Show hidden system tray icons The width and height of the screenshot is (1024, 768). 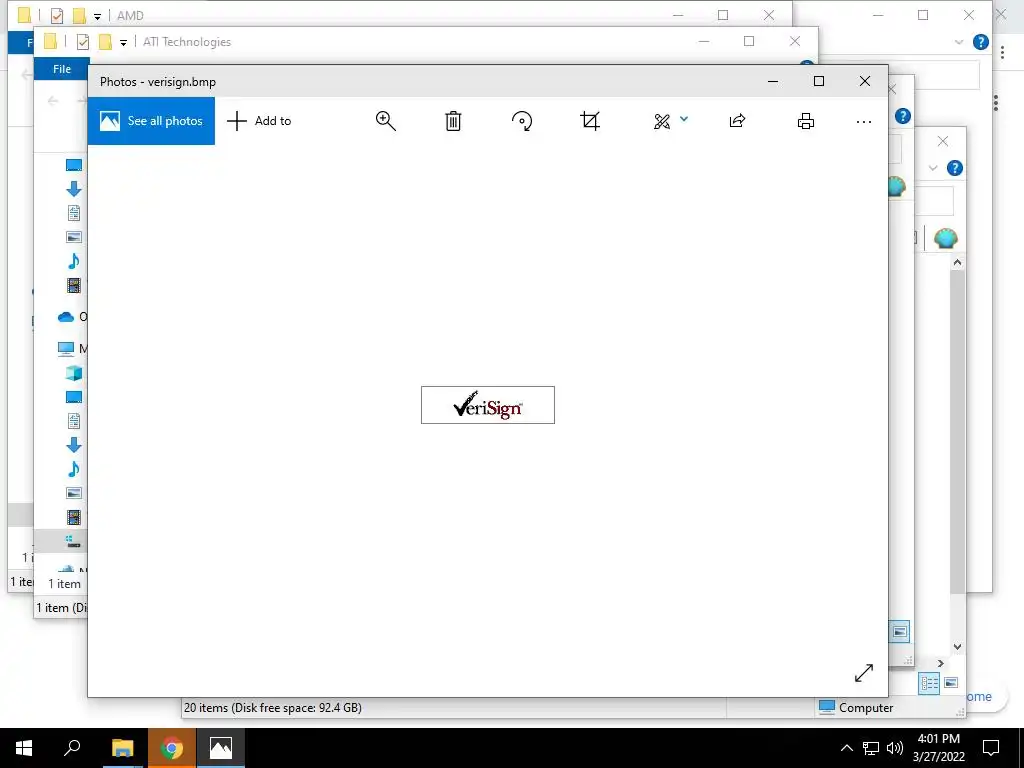(846, 748)
